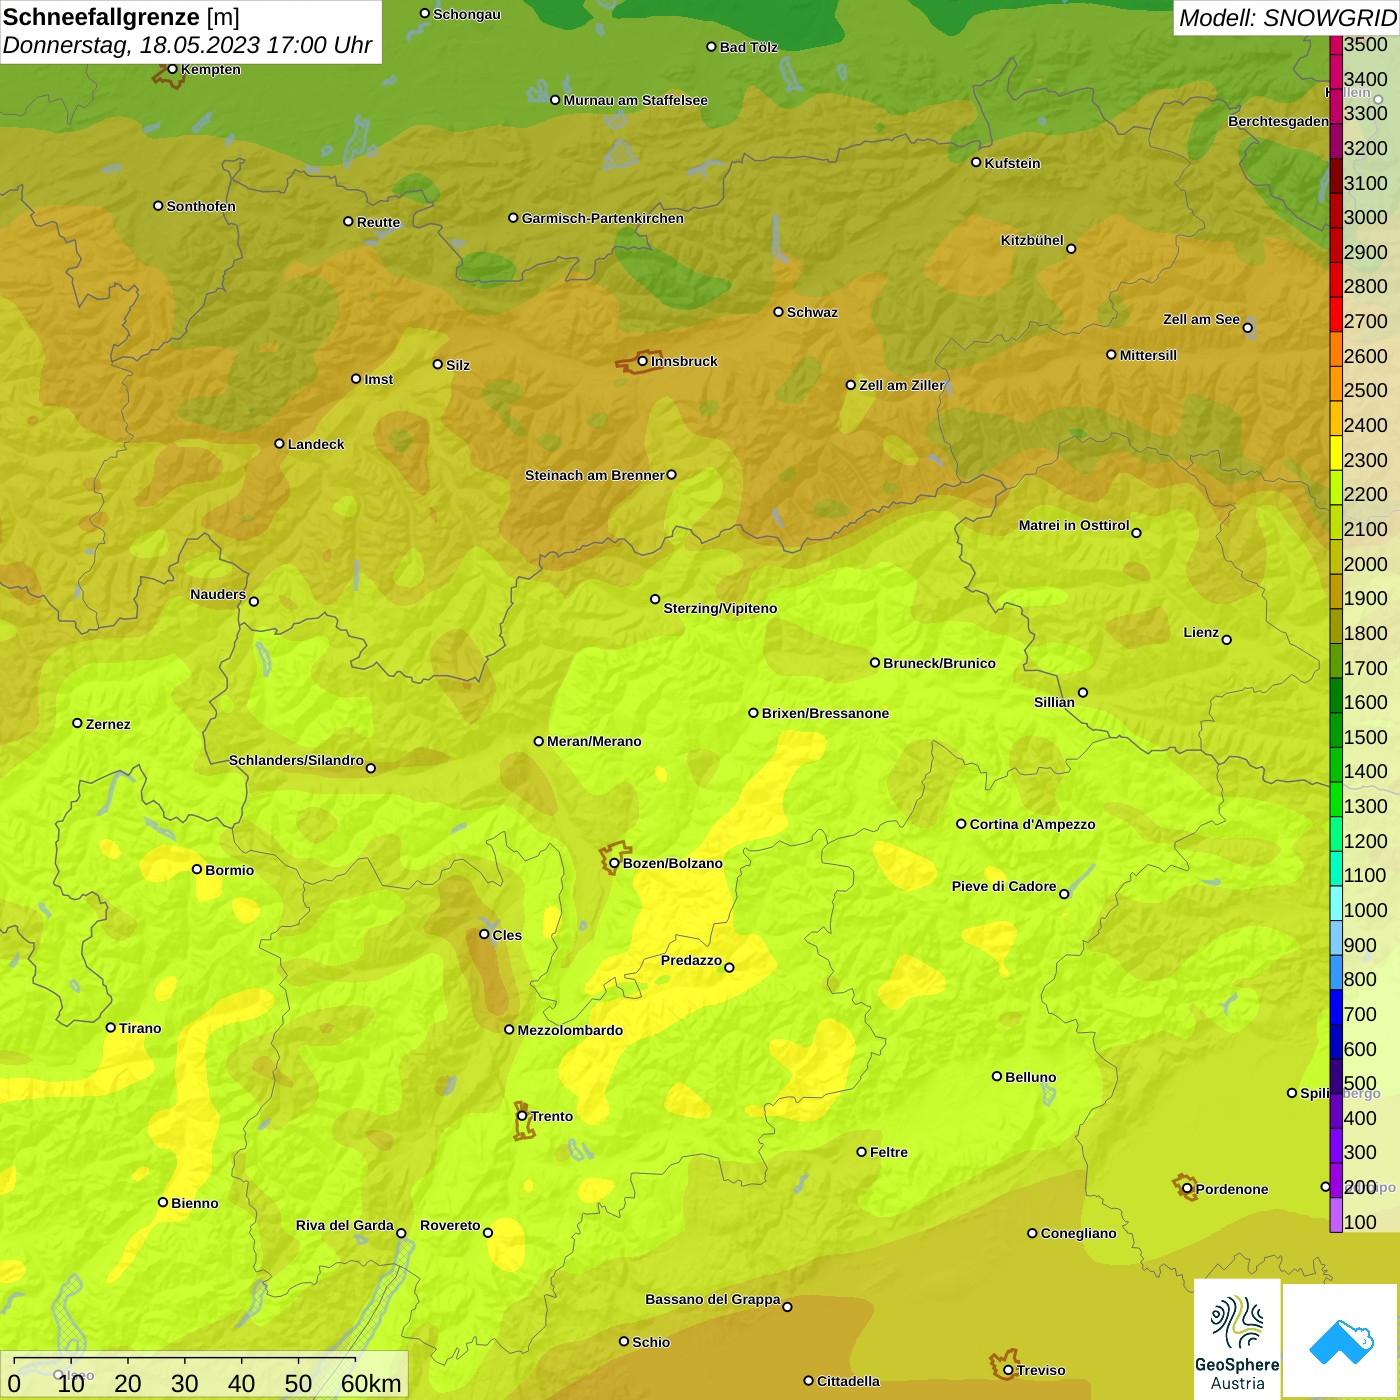Click the Cles label

pos(507,935)
